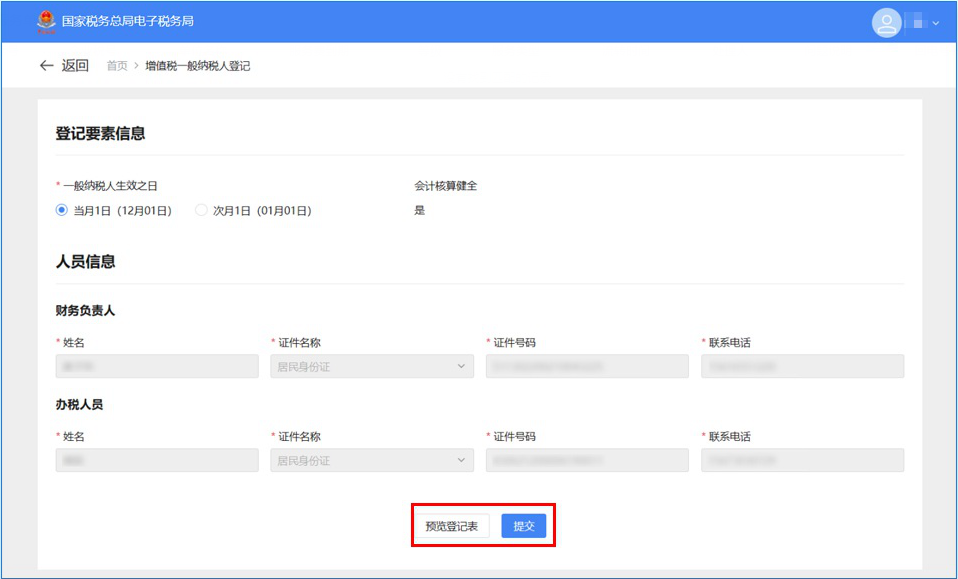Click the user avatar icon
The image size is (958, 579).
coord(886,22)
